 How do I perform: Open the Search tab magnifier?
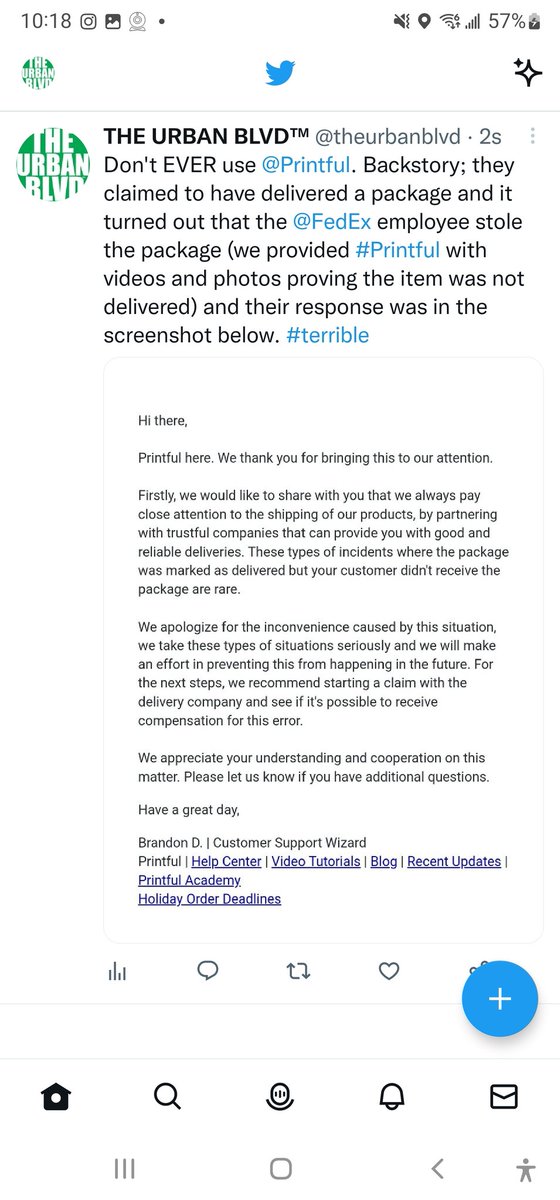click(x=168, y=1097)
